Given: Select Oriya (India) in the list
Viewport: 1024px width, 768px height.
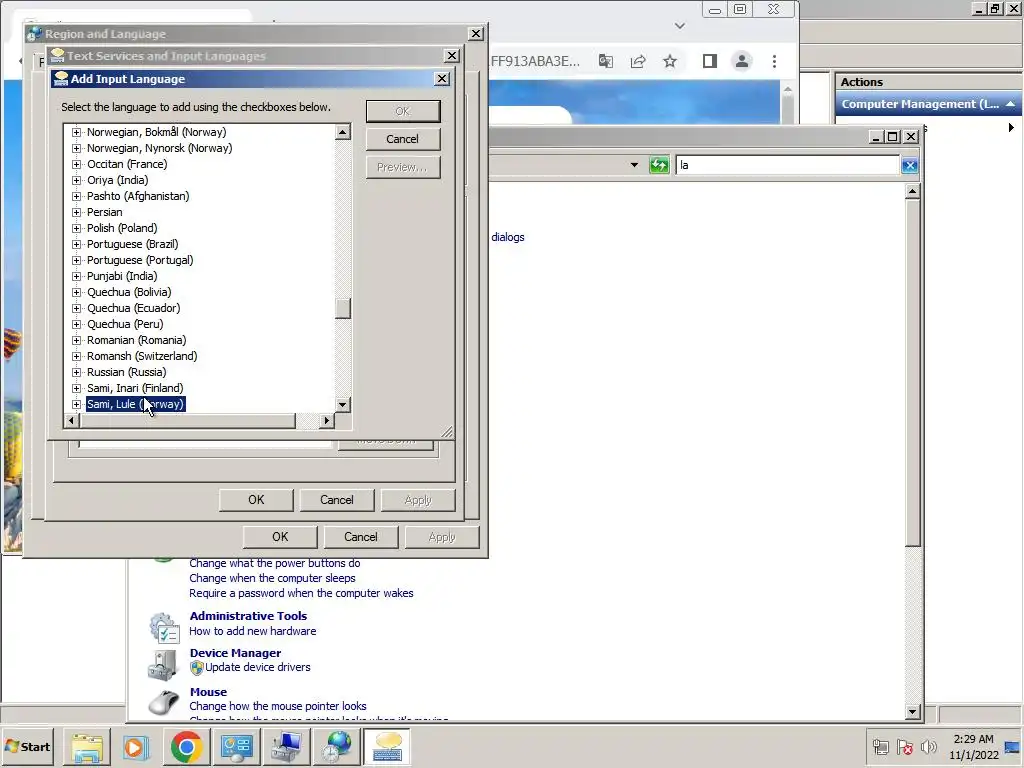Looking at the screenshot, I should 118,180.
